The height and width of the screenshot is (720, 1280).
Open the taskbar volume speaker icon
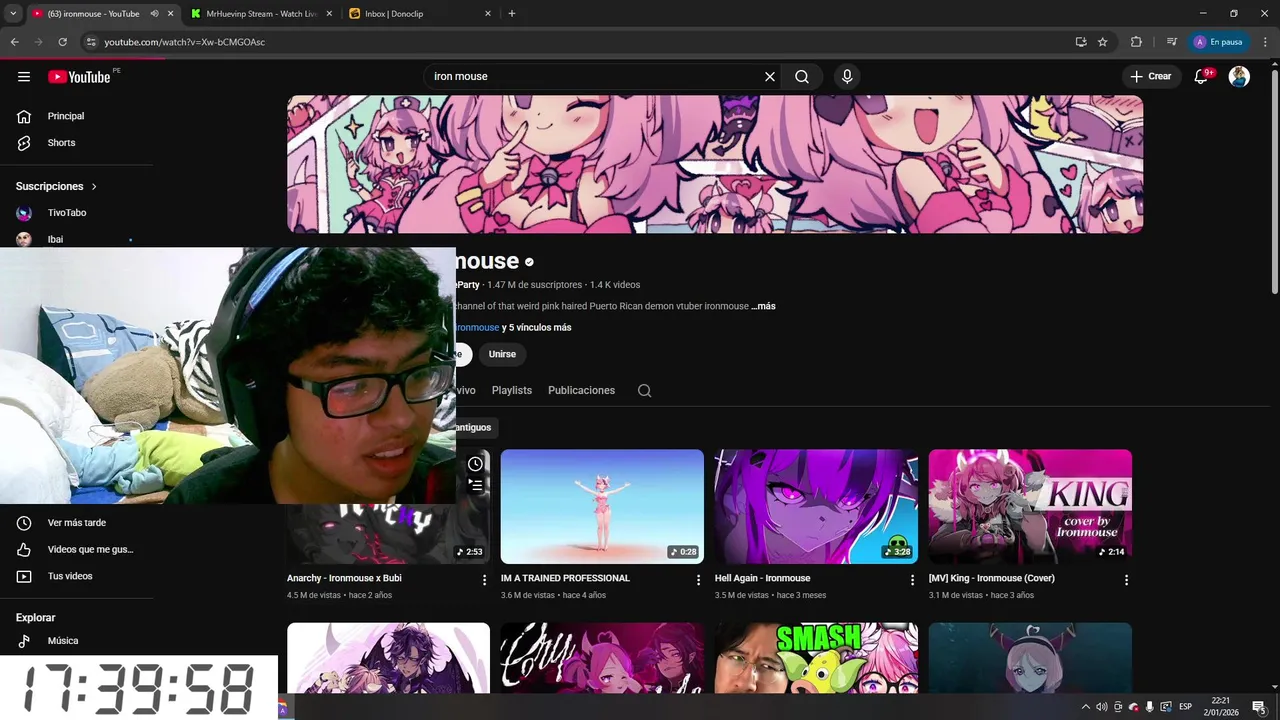coord(1101,707)
